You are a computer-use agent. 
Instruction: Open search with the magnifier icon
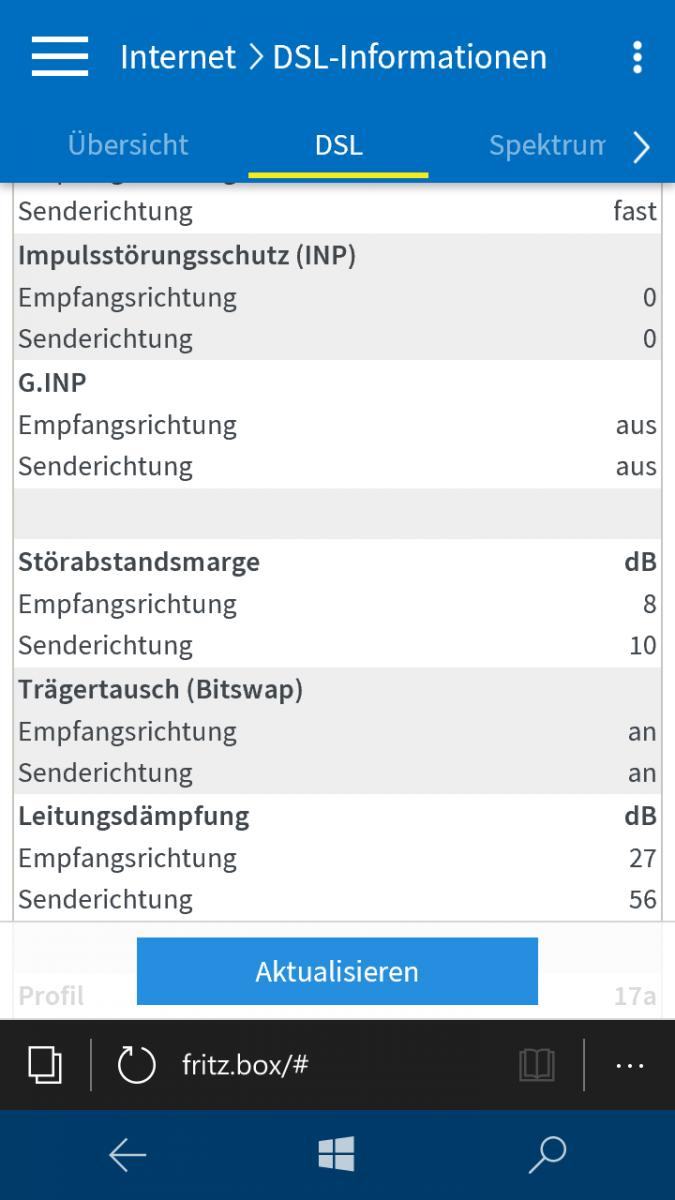coord(547,1155)
